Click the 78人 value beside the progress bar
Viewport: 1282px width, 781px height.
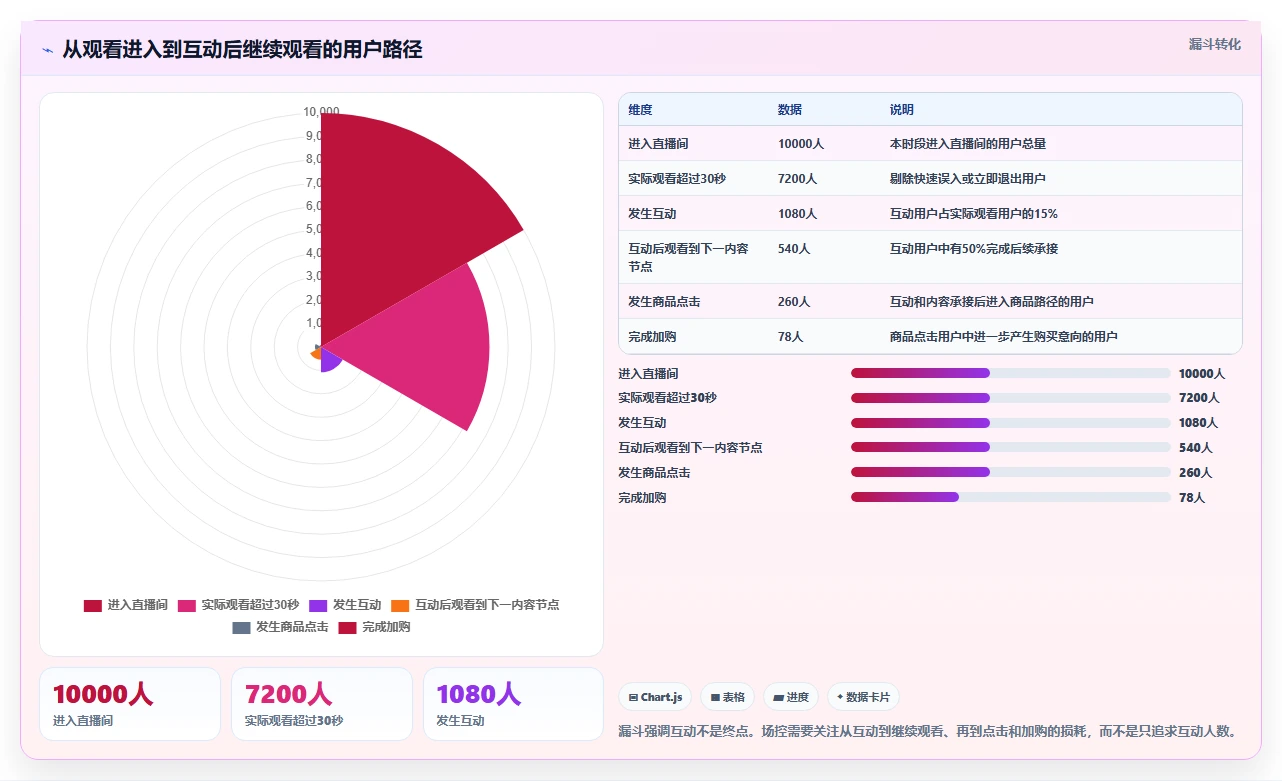[x=1192, y=498]
